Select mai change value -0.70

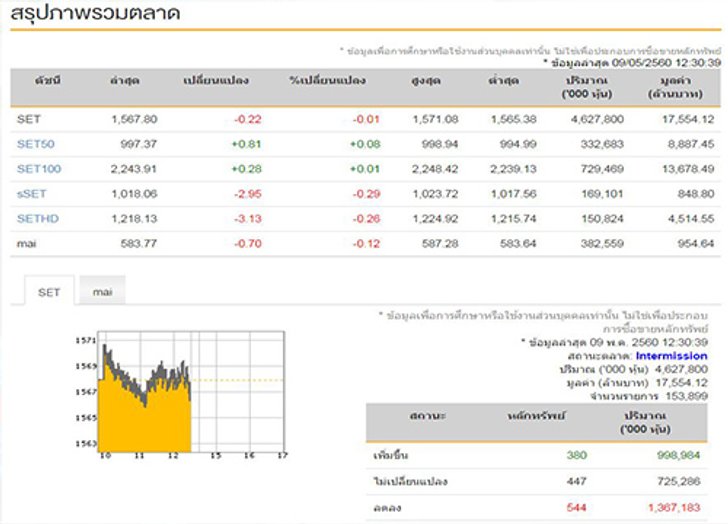pyautogui.click(x=248, y=244)
